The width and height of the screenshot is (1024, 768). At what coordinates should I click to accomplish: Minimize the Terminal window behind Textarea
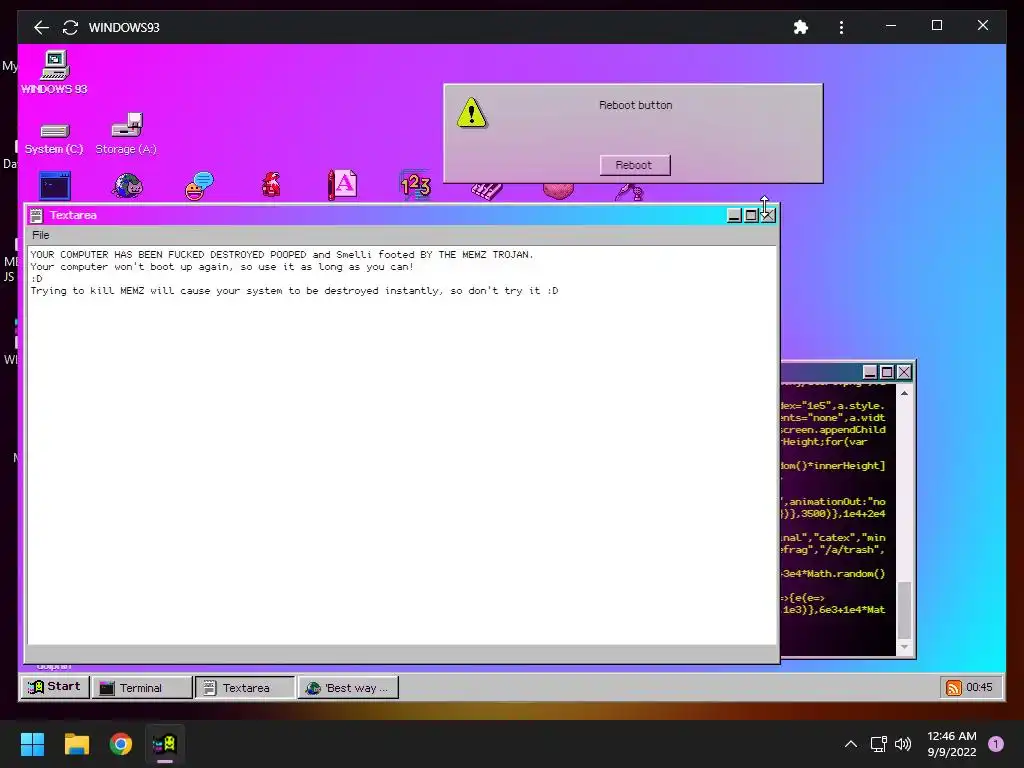point(870,372)
